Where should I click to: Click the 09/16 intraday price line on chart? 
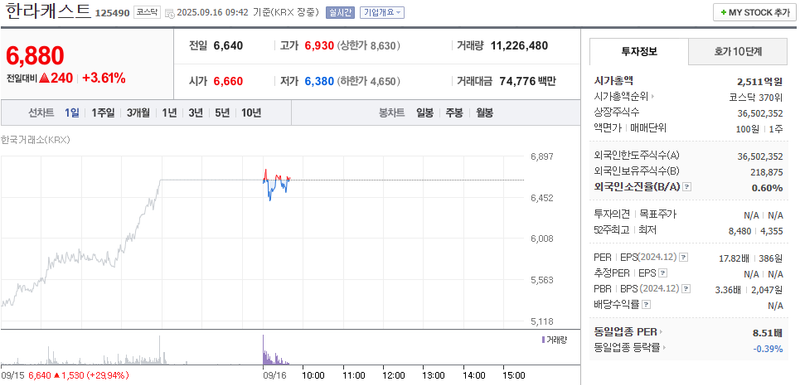click(276, 184)
